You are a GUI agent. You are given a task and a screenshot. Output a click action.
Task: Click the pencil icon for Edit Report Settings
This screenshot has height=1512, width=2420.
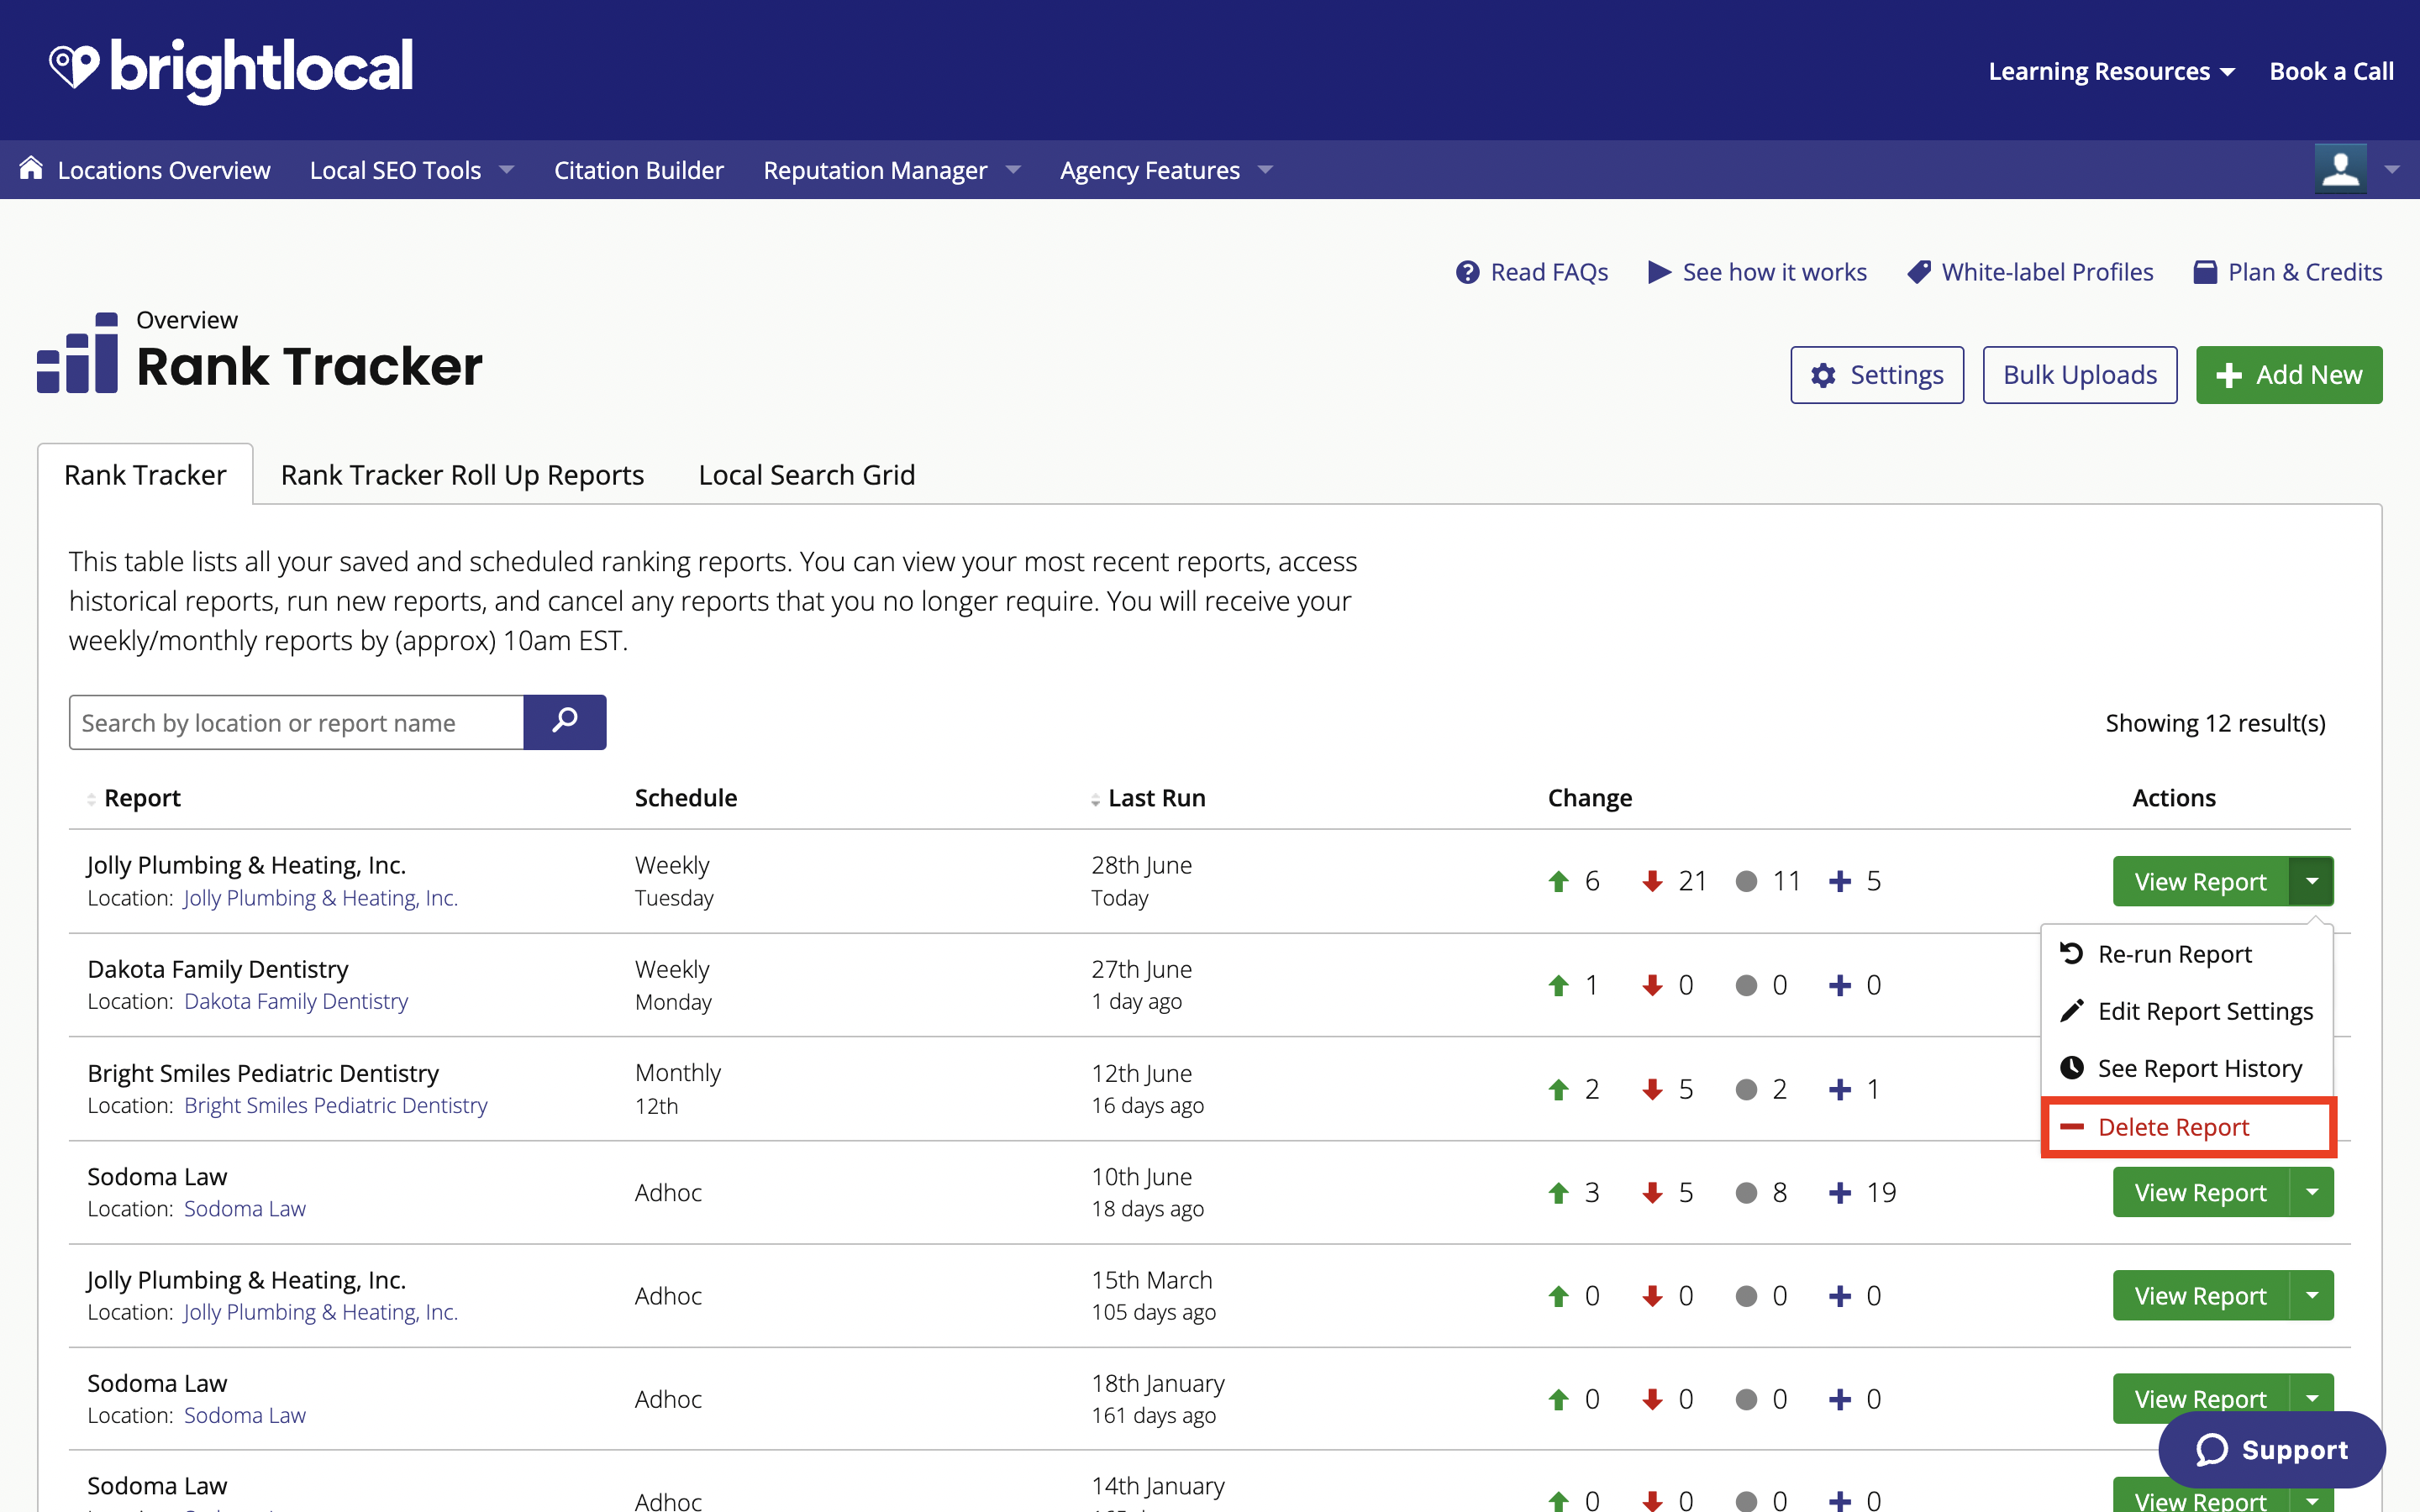pos(2072,1011)
